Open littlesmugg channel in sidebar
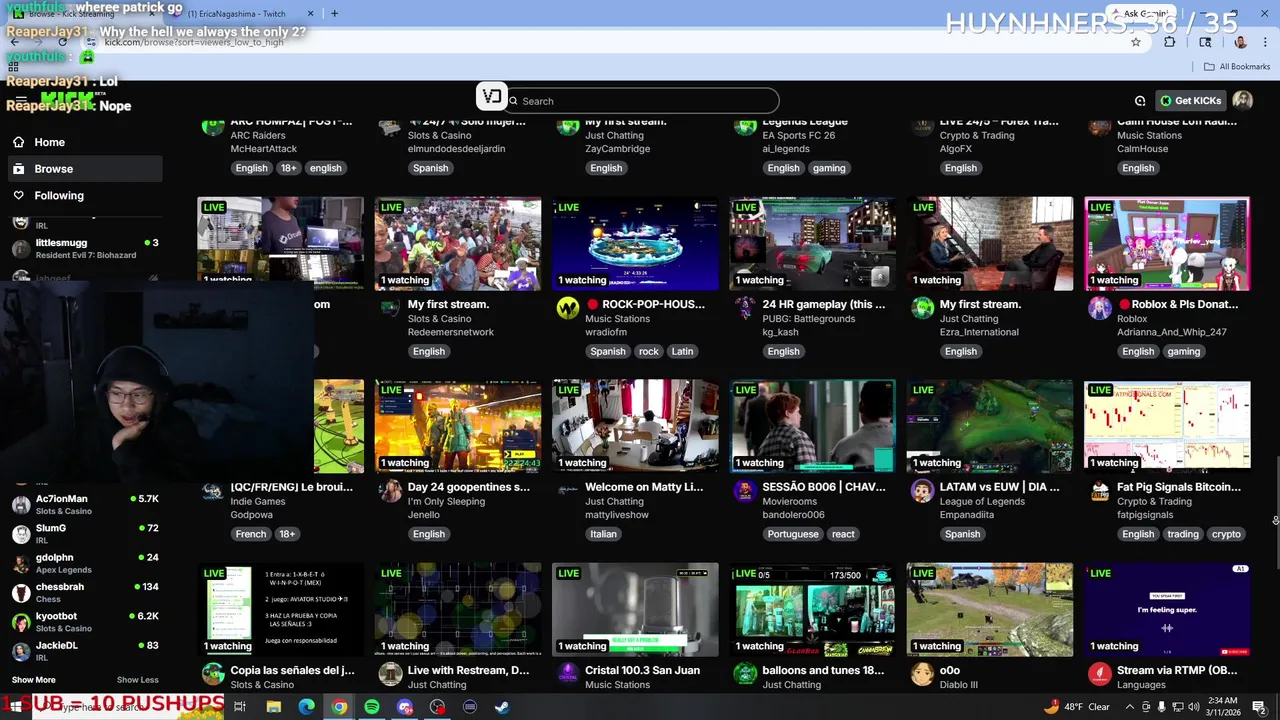Viewport: 1280px width, 720px height. pyautogui.click(x=85, y=248)
